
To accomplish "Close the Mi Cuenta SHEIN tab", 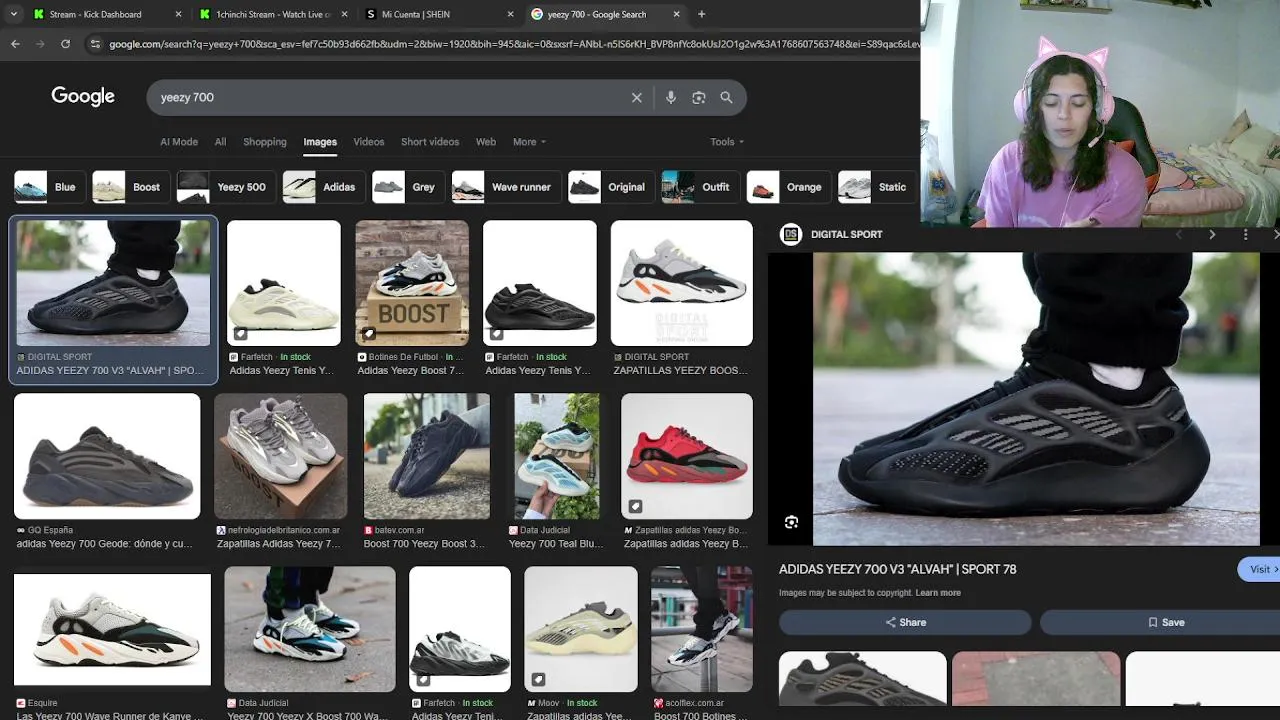I will pyautogui.click(x=510, y=14).
